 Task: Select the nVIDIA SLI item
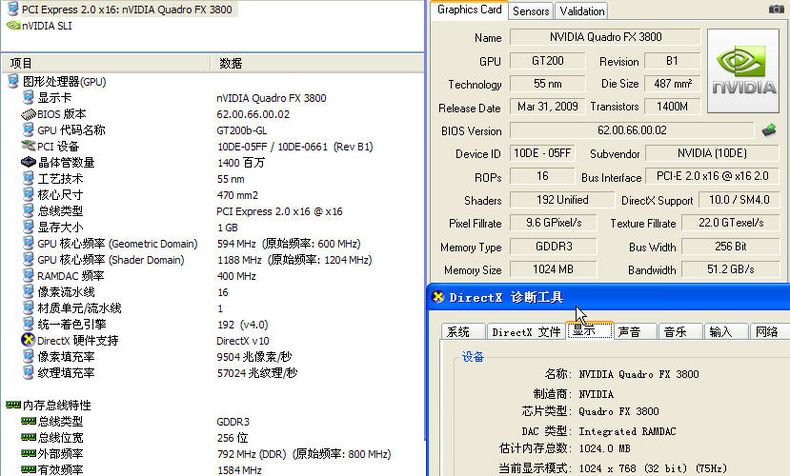pyautogui.click(x=47, y=25)
